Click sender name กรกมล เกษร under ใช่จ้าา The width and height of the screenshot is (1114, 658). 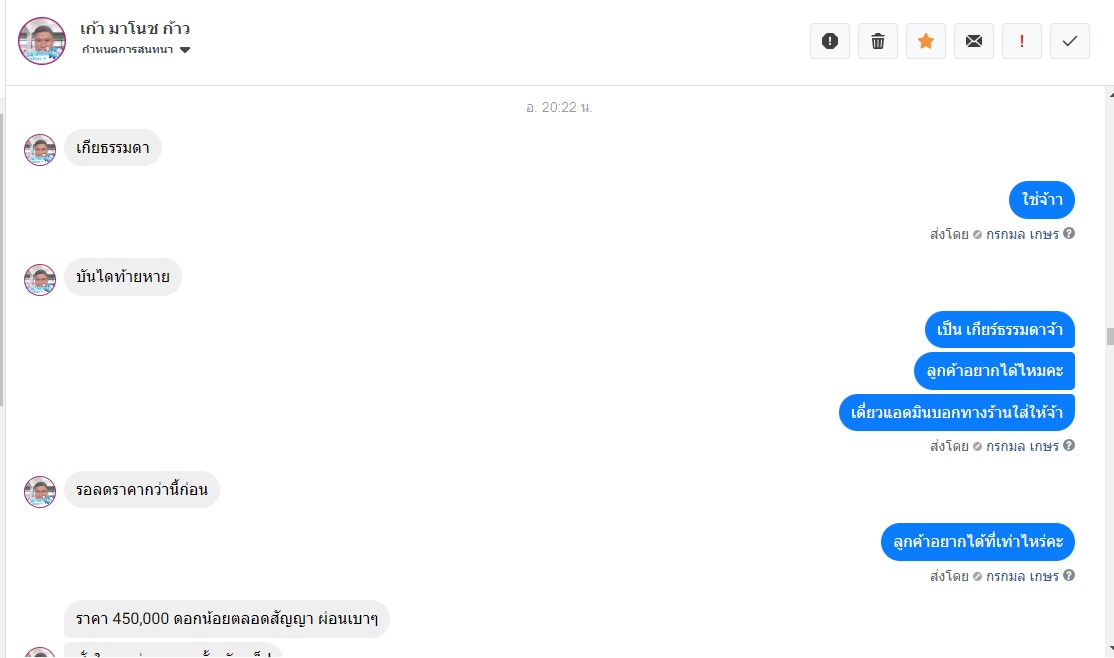1022,234
